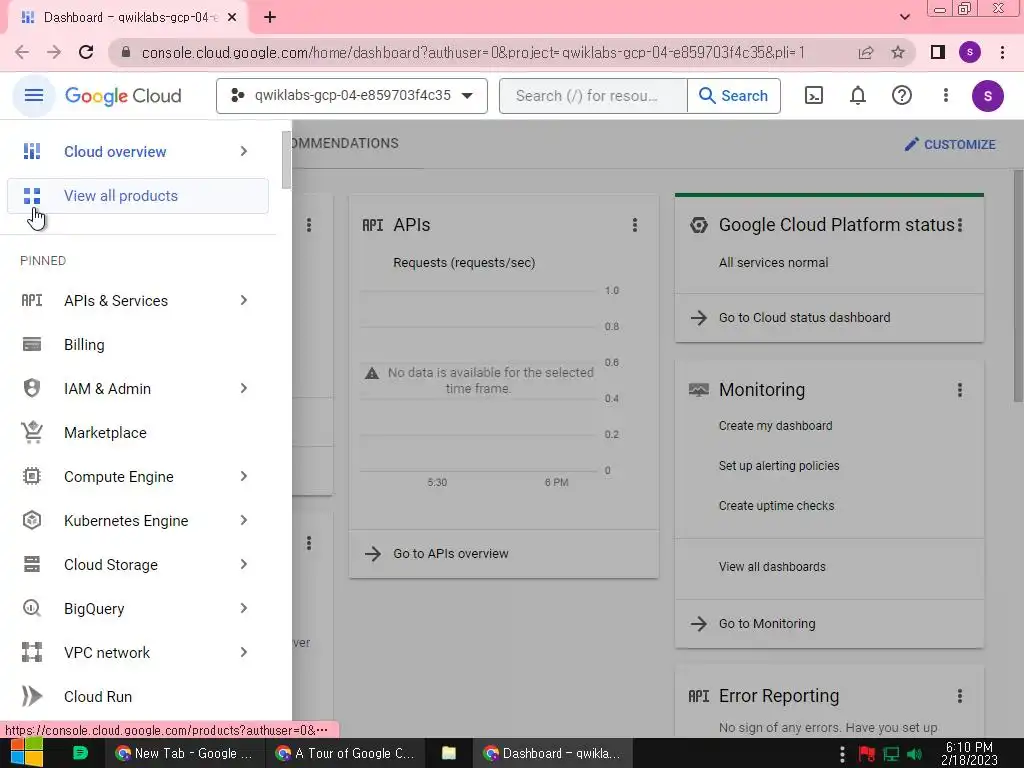Switch to New Tab - Google taskbar item
The image size is (1024, 768).
(184, 753)
